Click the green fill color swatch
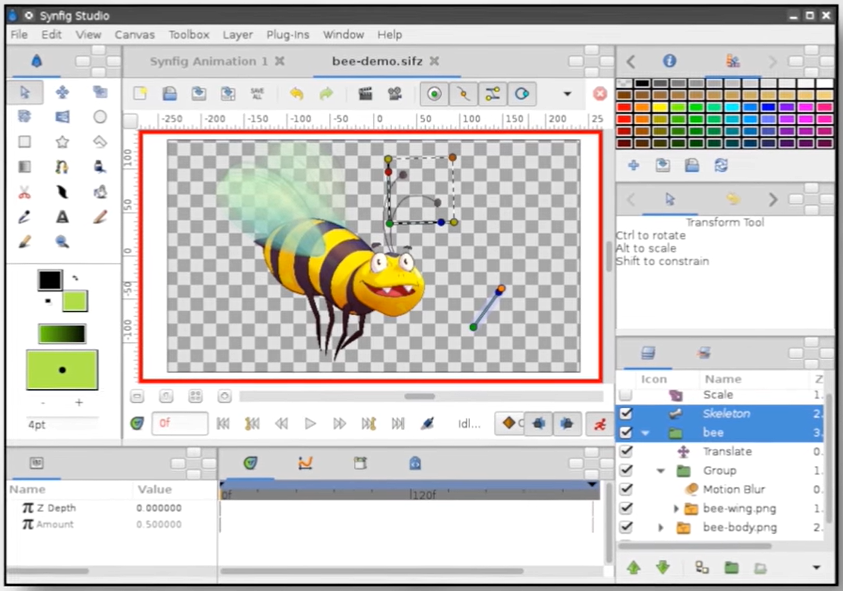This screenshot has height=591, width=843. coord(75,301)
